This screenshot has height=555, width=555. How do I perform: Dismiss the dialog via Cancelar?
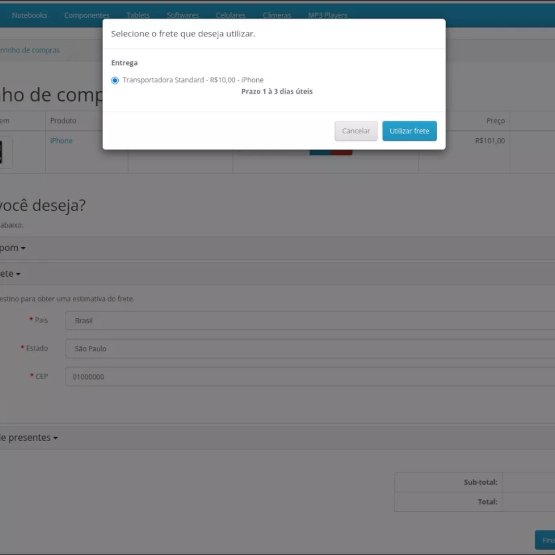356,131
